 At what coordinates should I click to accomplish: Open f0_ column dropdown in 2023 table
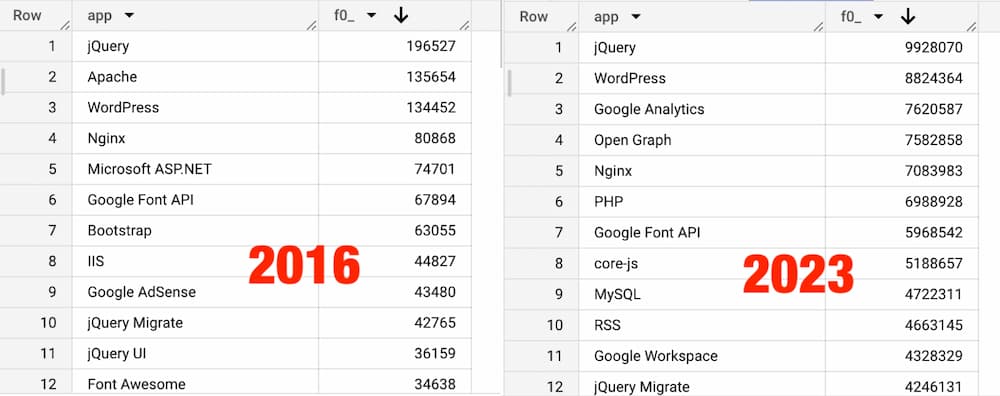pyautogui.click(x=878, y=17)
